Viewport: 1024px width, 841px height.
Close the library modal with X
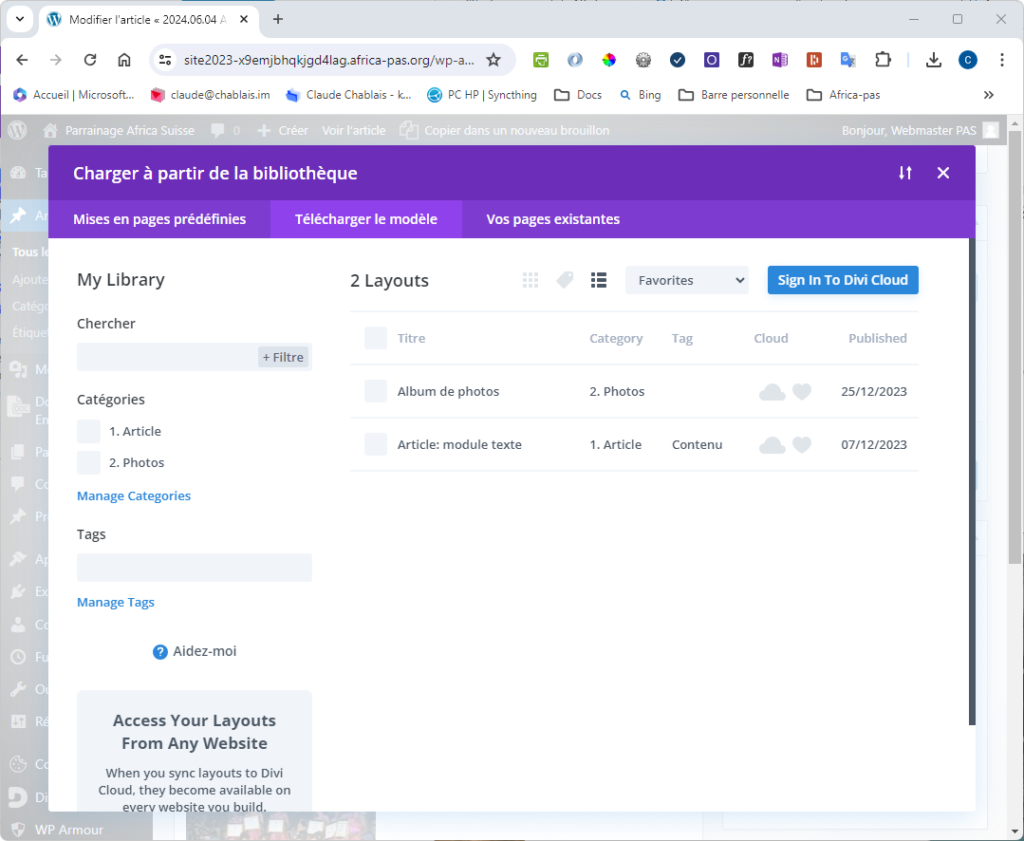coord(943,173)
